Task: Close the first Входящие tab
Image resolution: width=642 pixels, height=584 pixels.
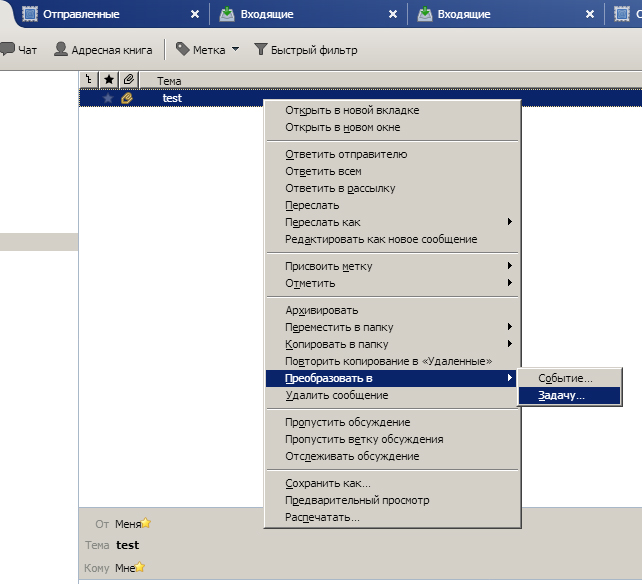Action: tap(393, 14)
